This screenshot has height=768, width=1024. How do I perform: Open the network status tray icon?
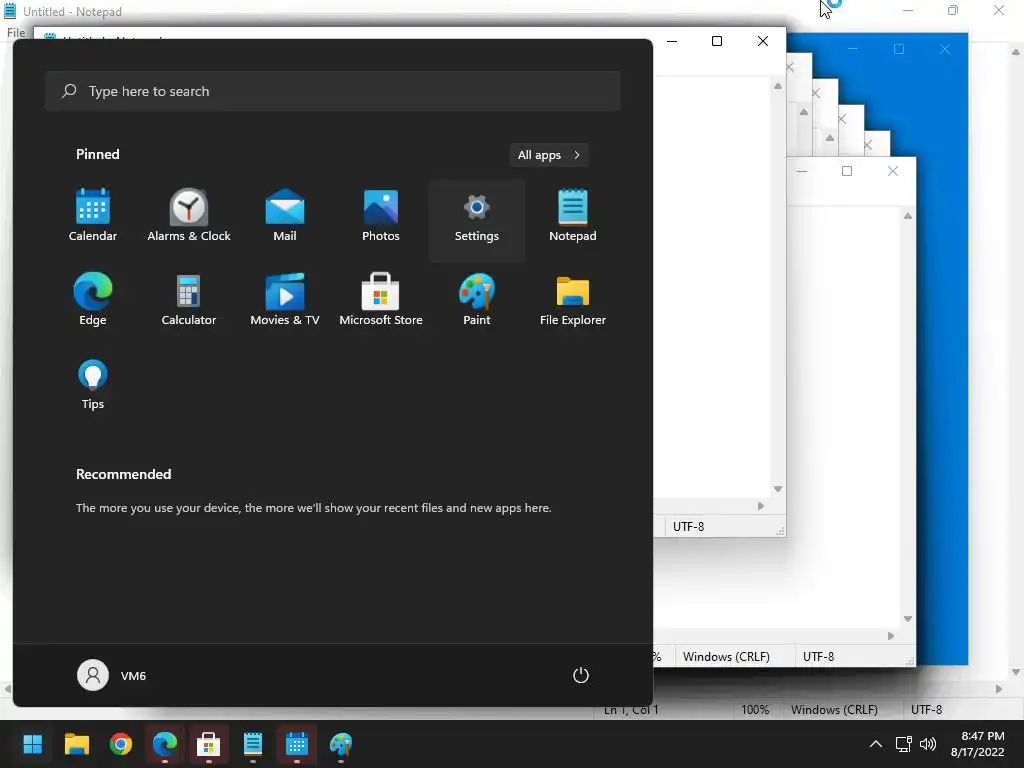pos(903,744)
